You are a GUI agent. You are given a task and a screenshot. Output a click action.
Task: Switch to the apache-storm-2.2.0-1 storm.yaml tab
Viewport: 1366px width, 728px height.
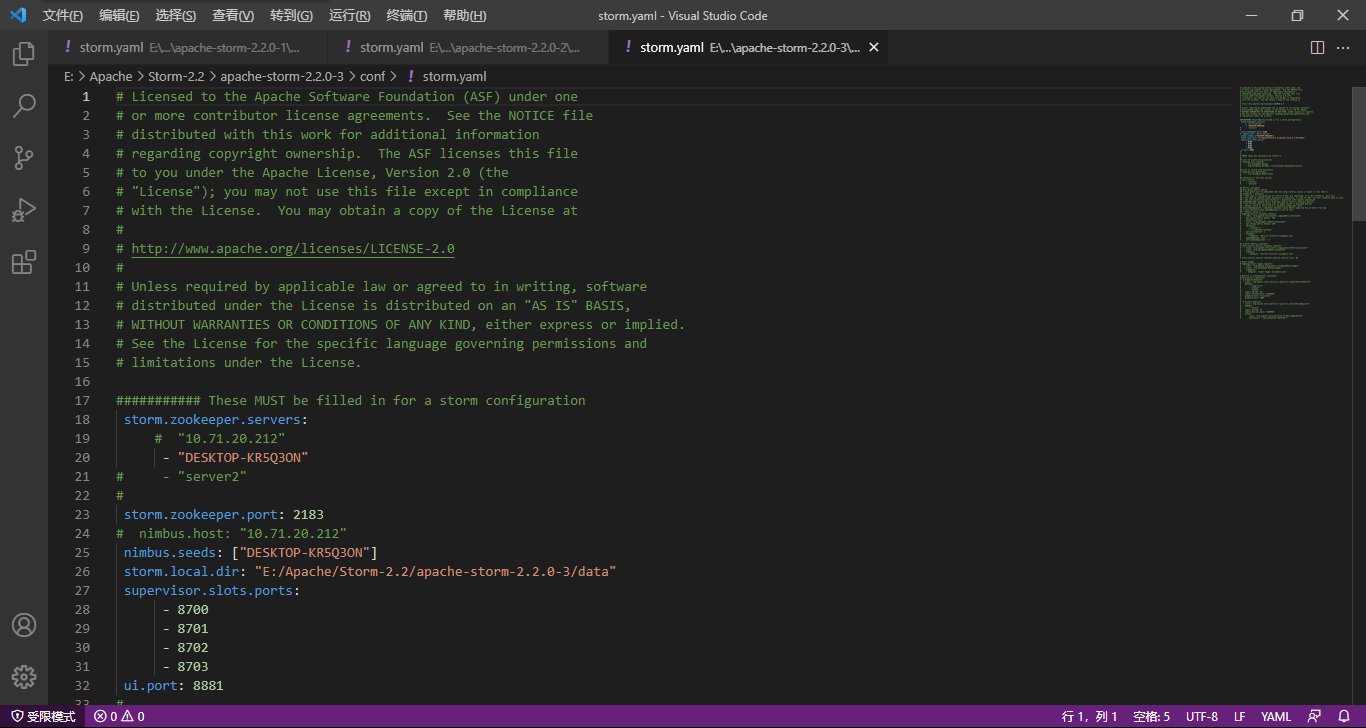coord(188,47)
